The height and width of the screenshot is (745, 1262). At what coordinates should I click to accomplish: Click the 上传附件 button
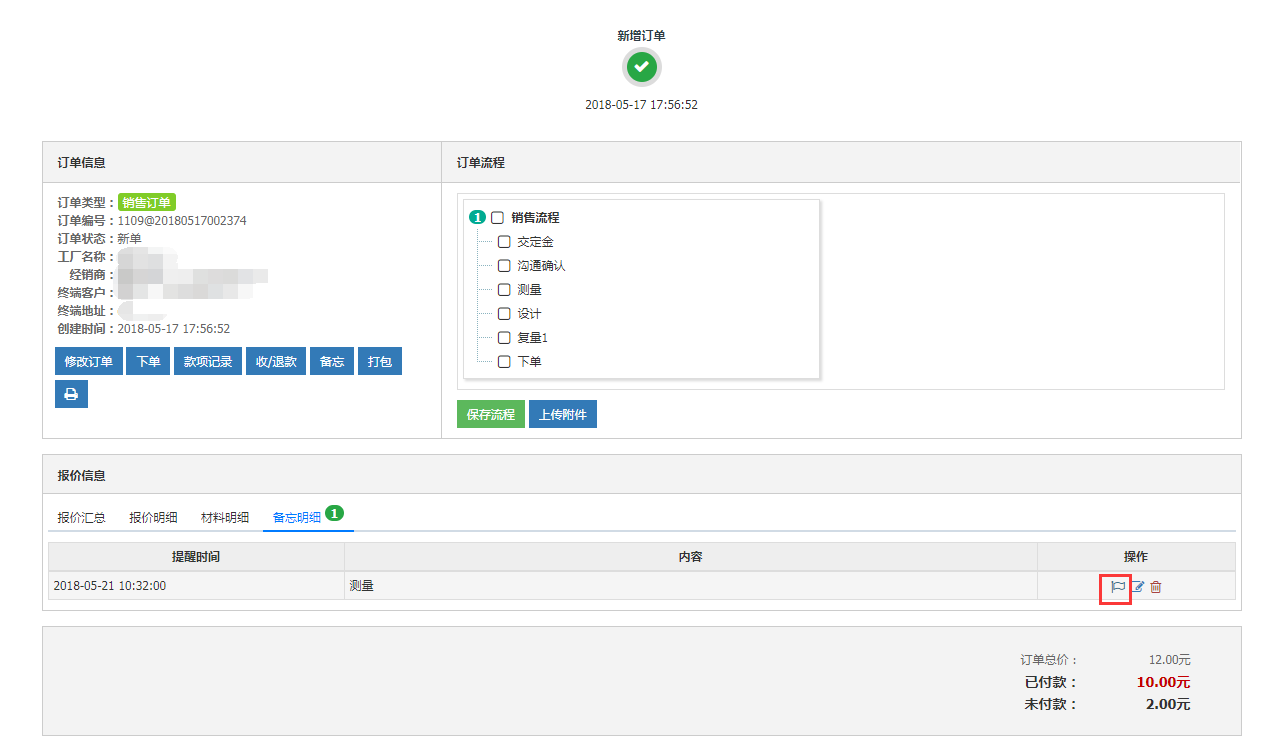click(x=562, y=414)
